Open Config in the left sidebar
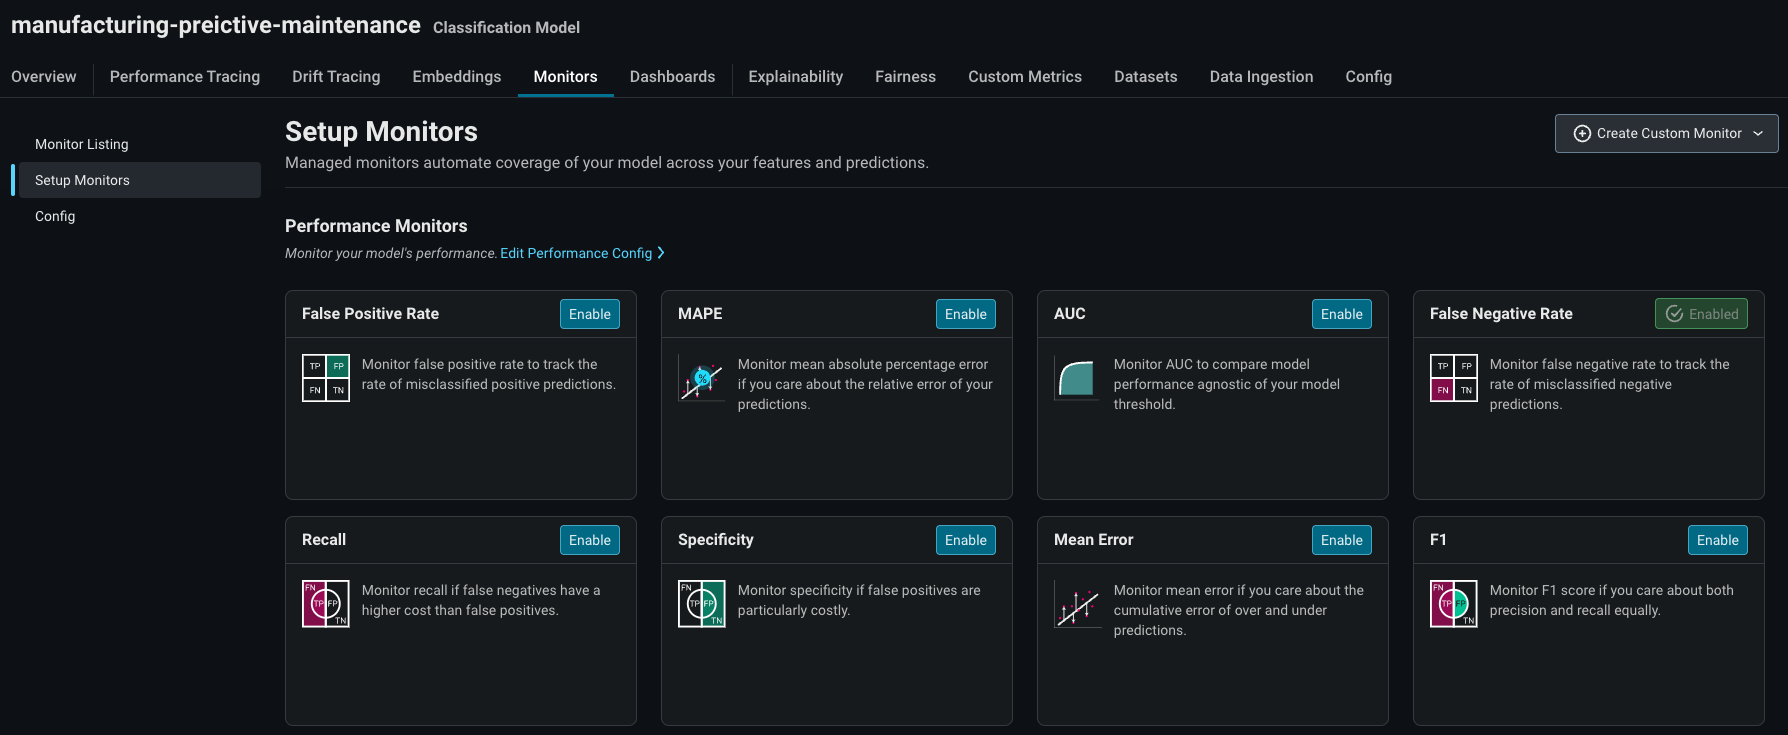The image size is (1788, 735). [x=55, y=216]
